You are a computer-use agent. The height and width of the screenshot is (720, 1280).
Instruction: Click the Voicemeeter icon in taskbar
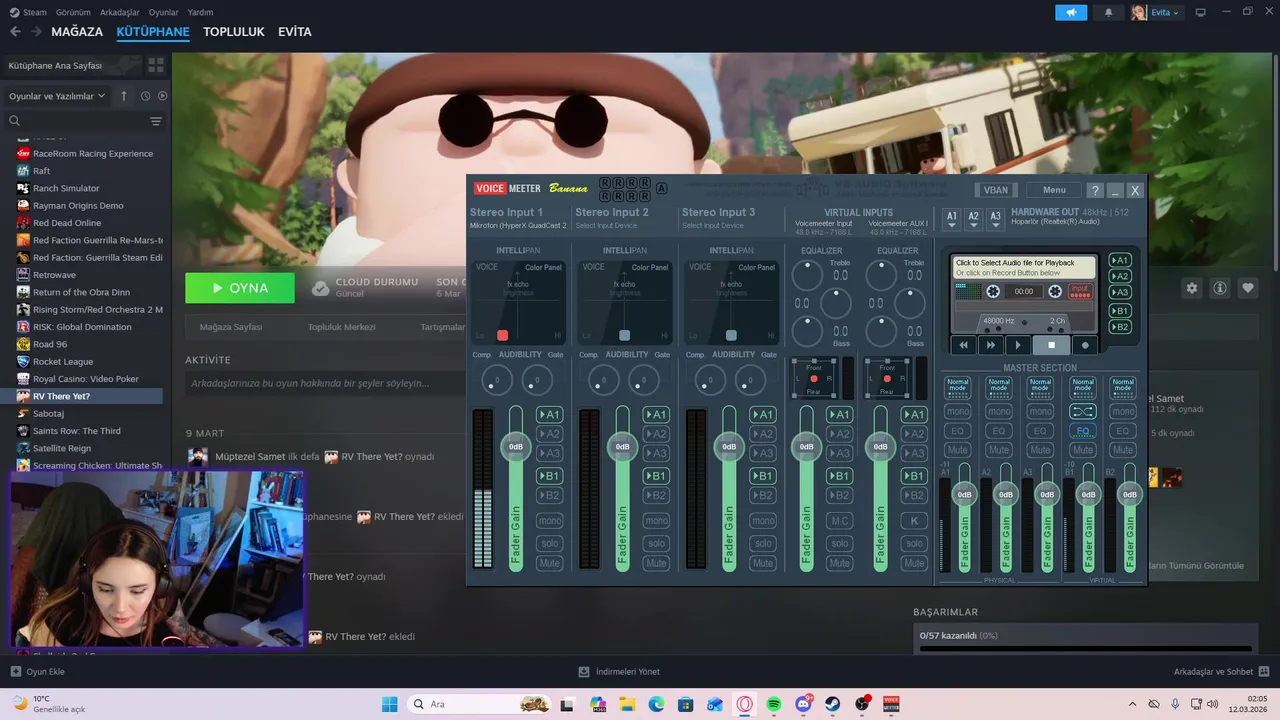890,704
